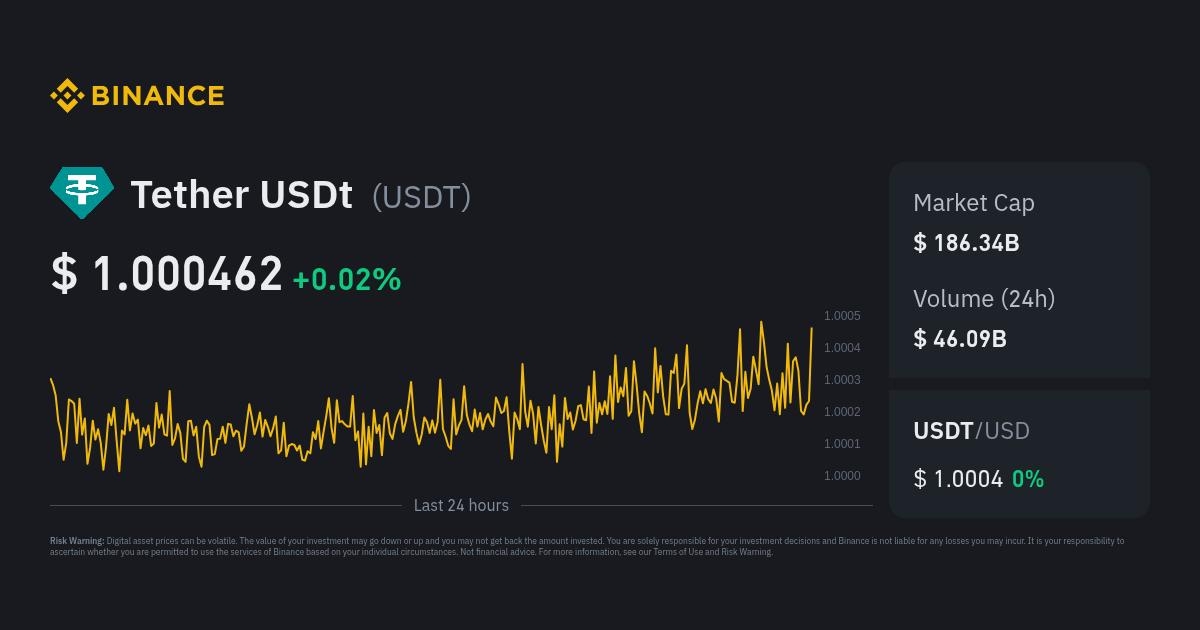
Task: Select the Tether USDt title
Action: tap(242, 195)
